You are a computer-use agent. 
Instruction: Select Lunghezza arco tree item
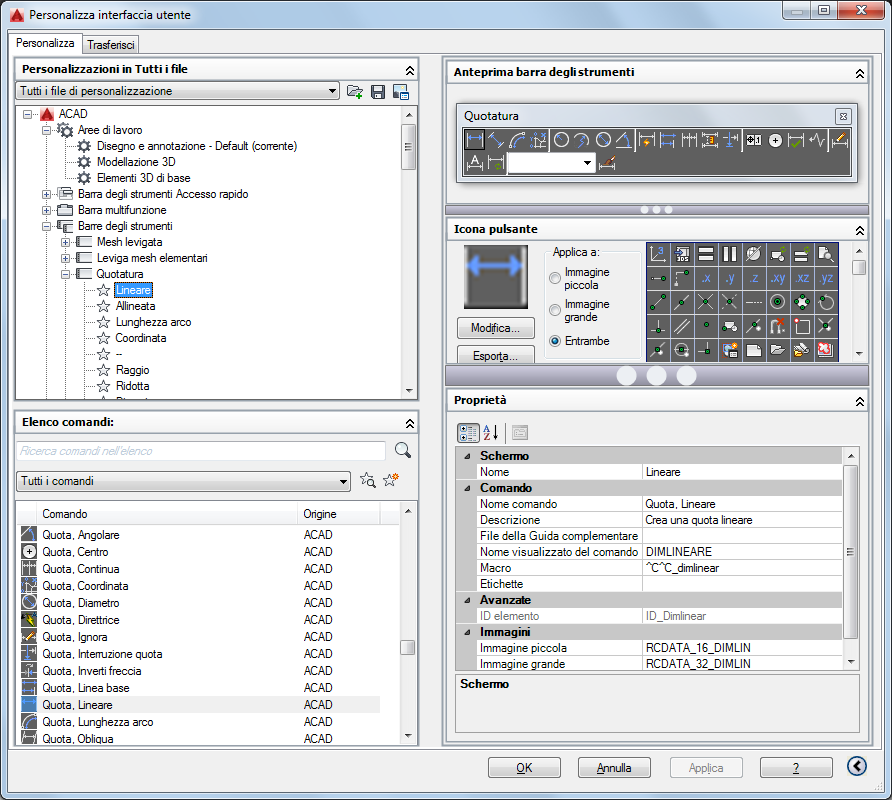[x=154, y=322]
